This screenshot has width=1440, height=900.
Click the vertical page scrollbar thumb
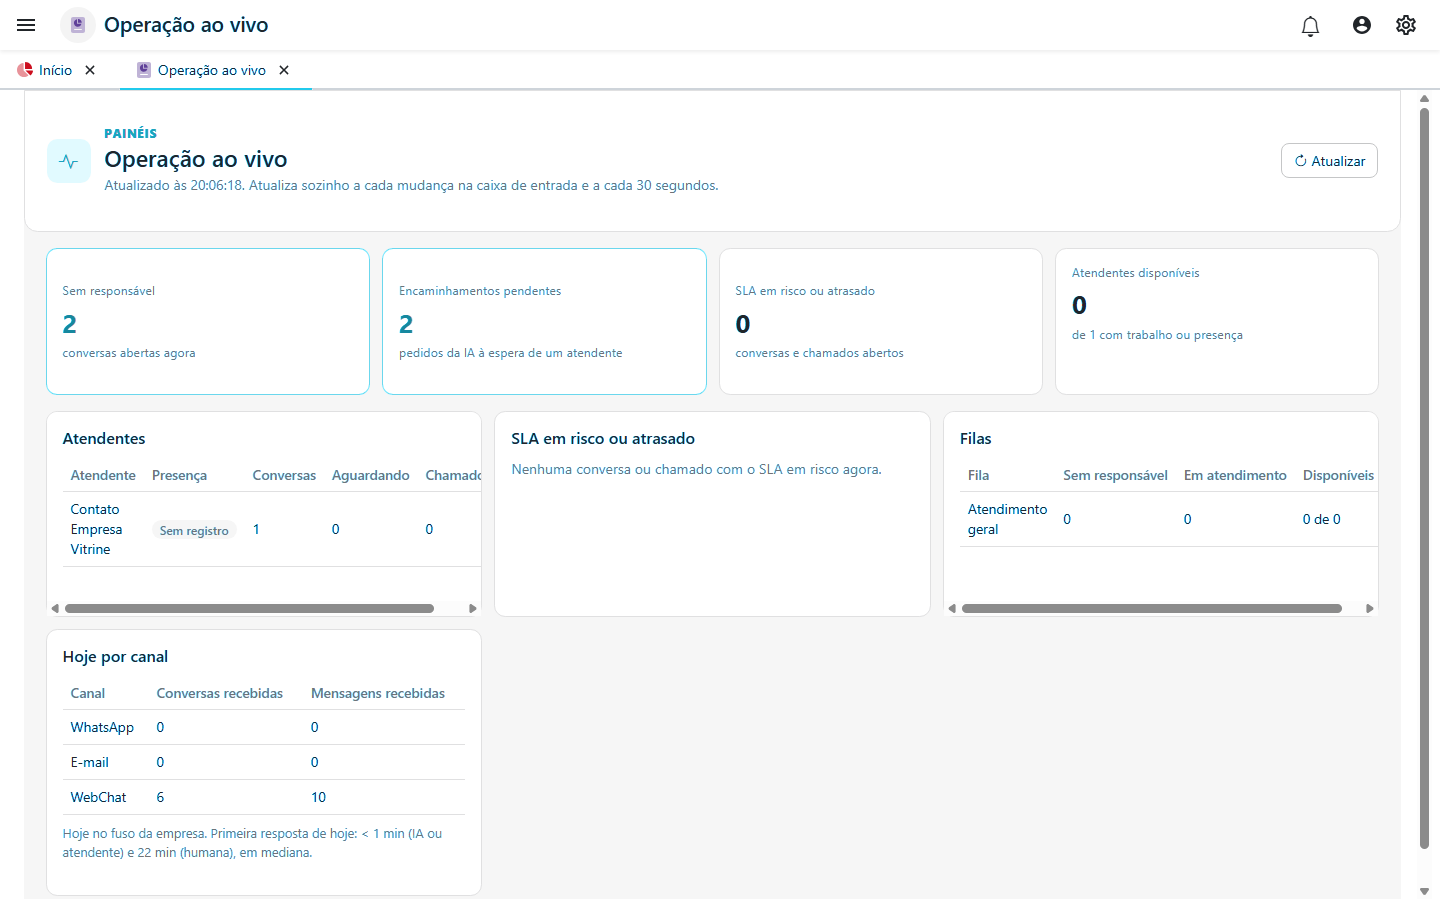point(1425,478)
